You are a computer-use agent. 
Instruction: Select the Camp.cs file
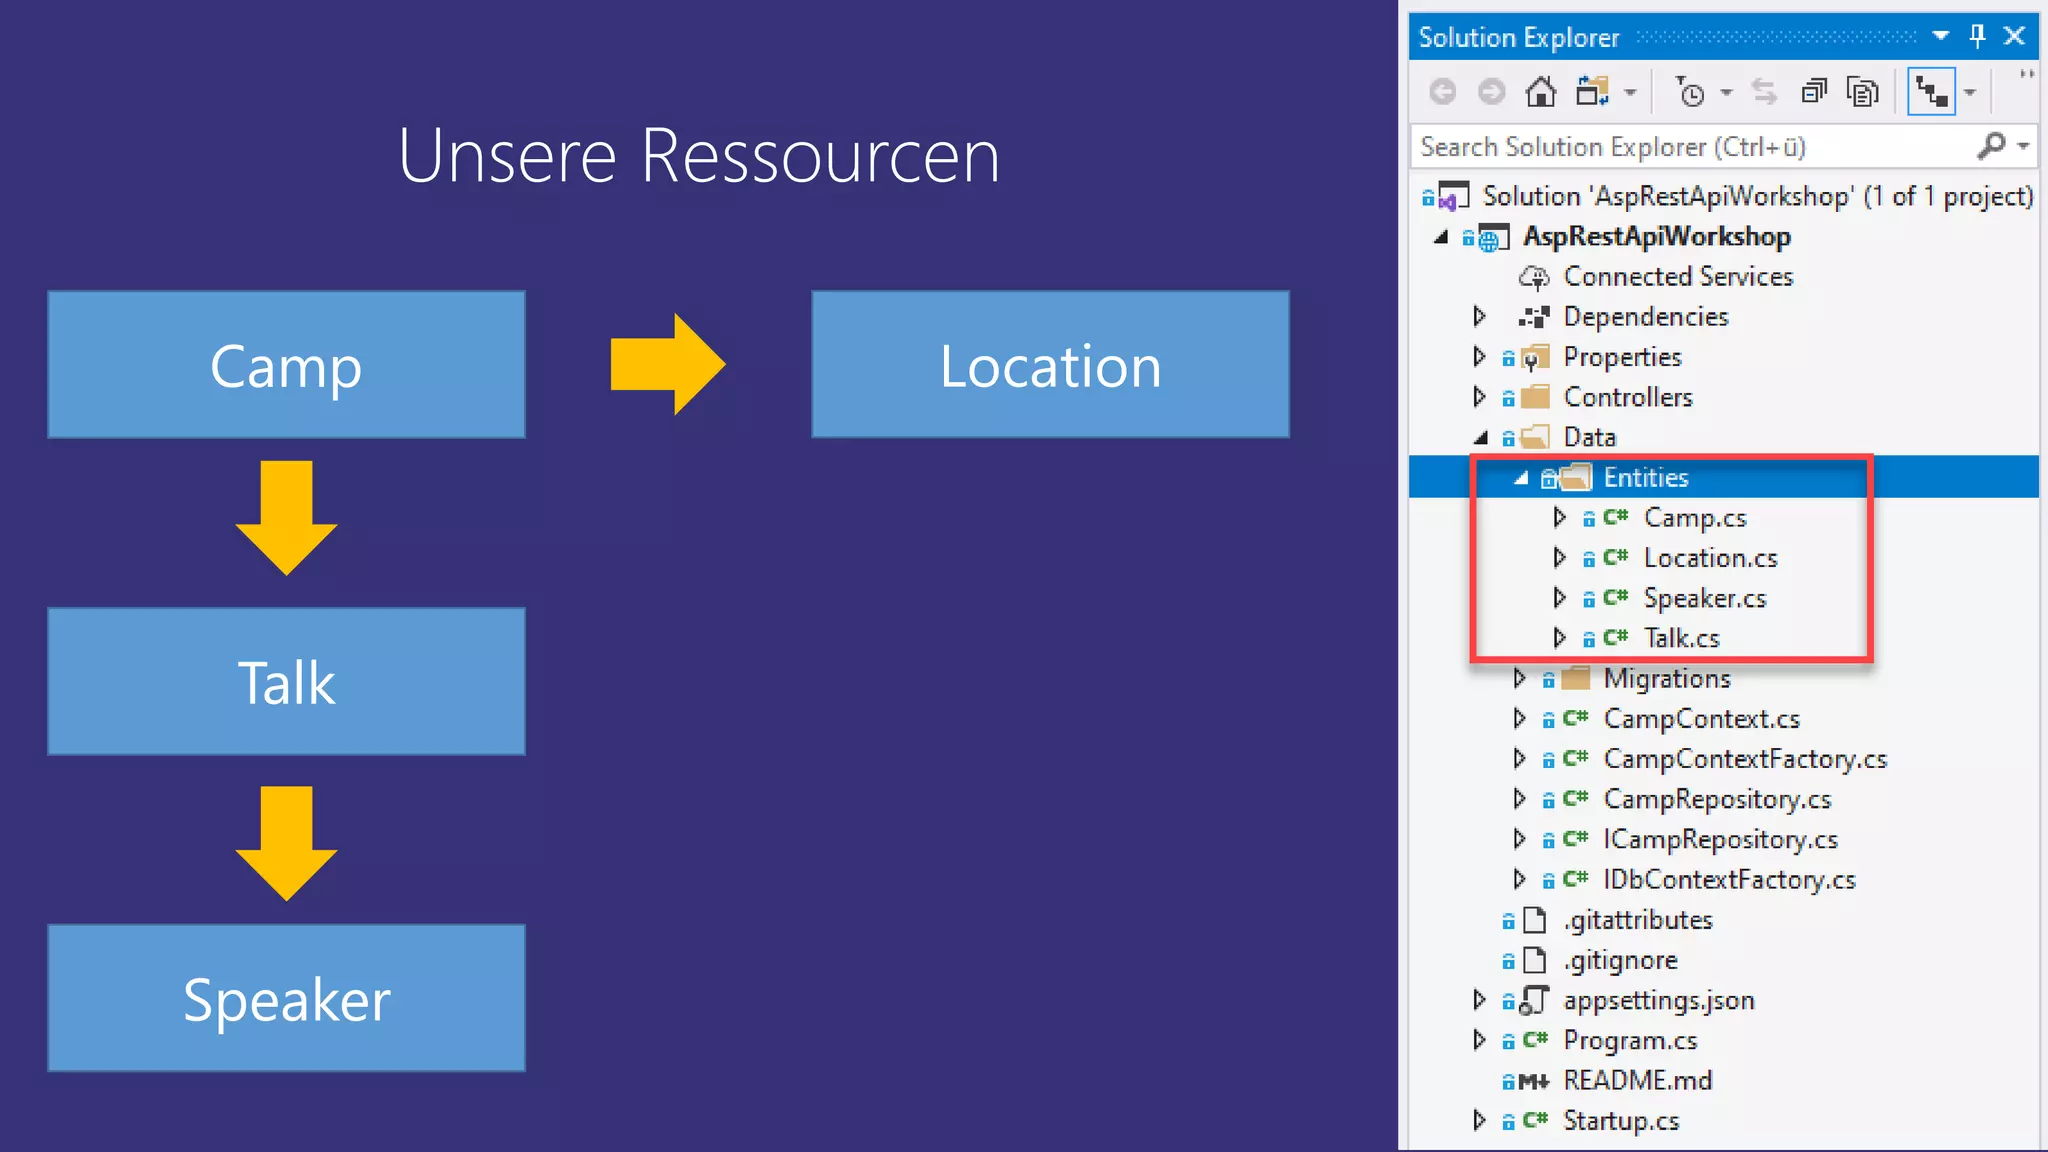[1695, 518]
